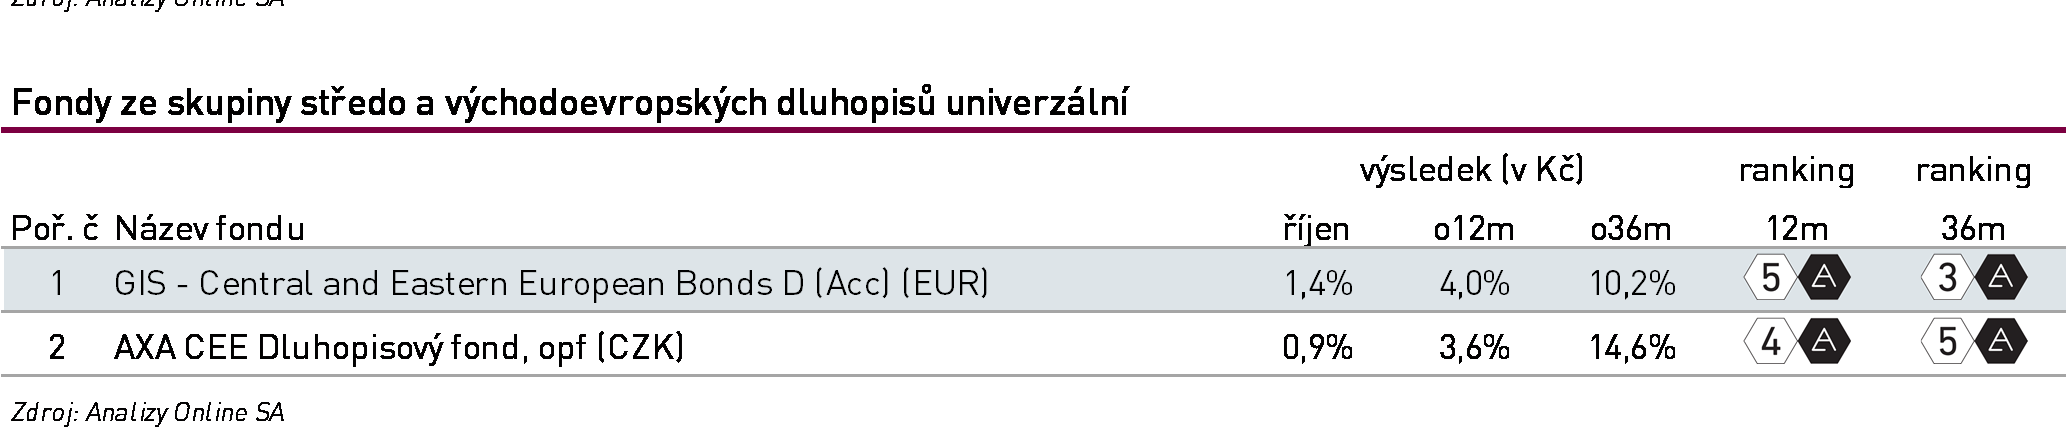
Task: Click the 36m ranking badge 3 for GIS fund
Action: pyautogui.click(x=1948, y=279)
